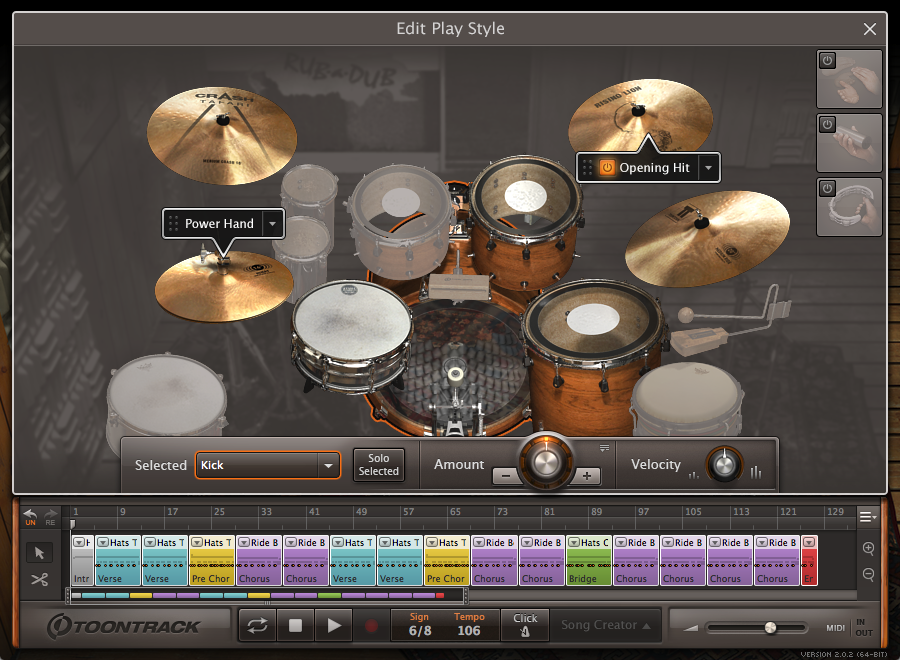Expand the Power Hand dropdown arrow

273,223
